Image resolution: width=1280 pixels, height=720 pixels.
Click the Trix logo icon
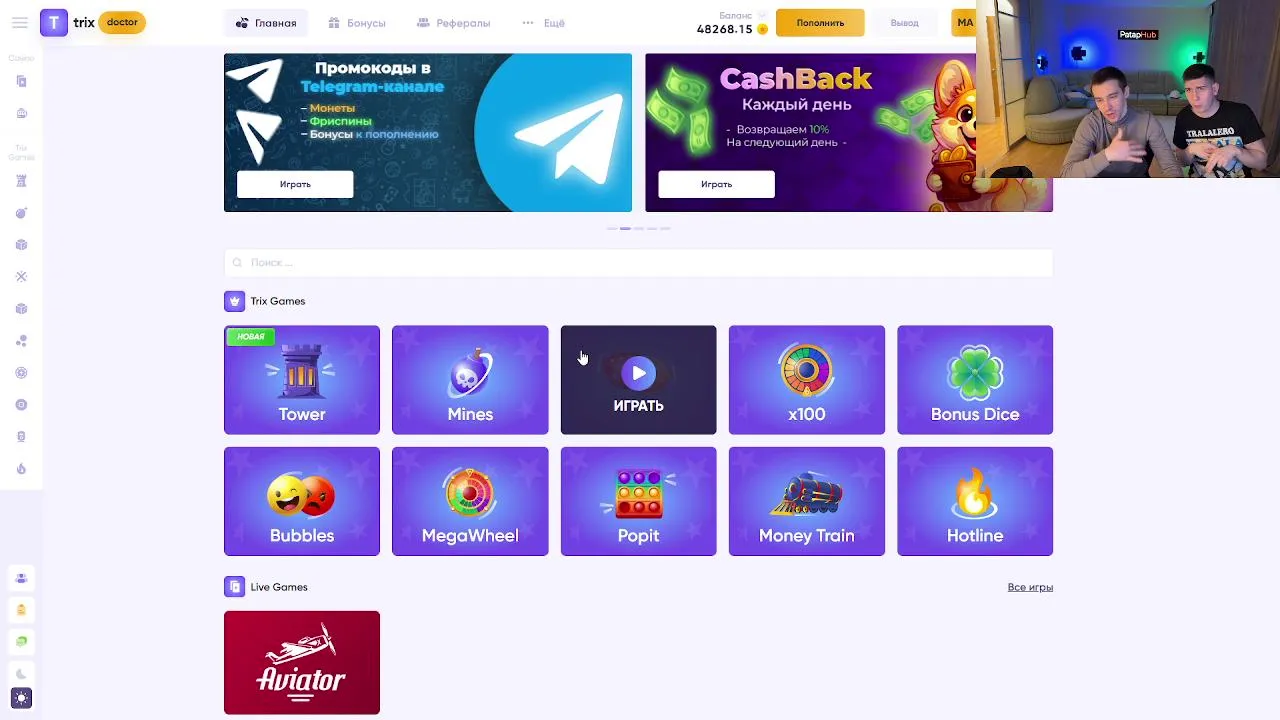[54, 22]
